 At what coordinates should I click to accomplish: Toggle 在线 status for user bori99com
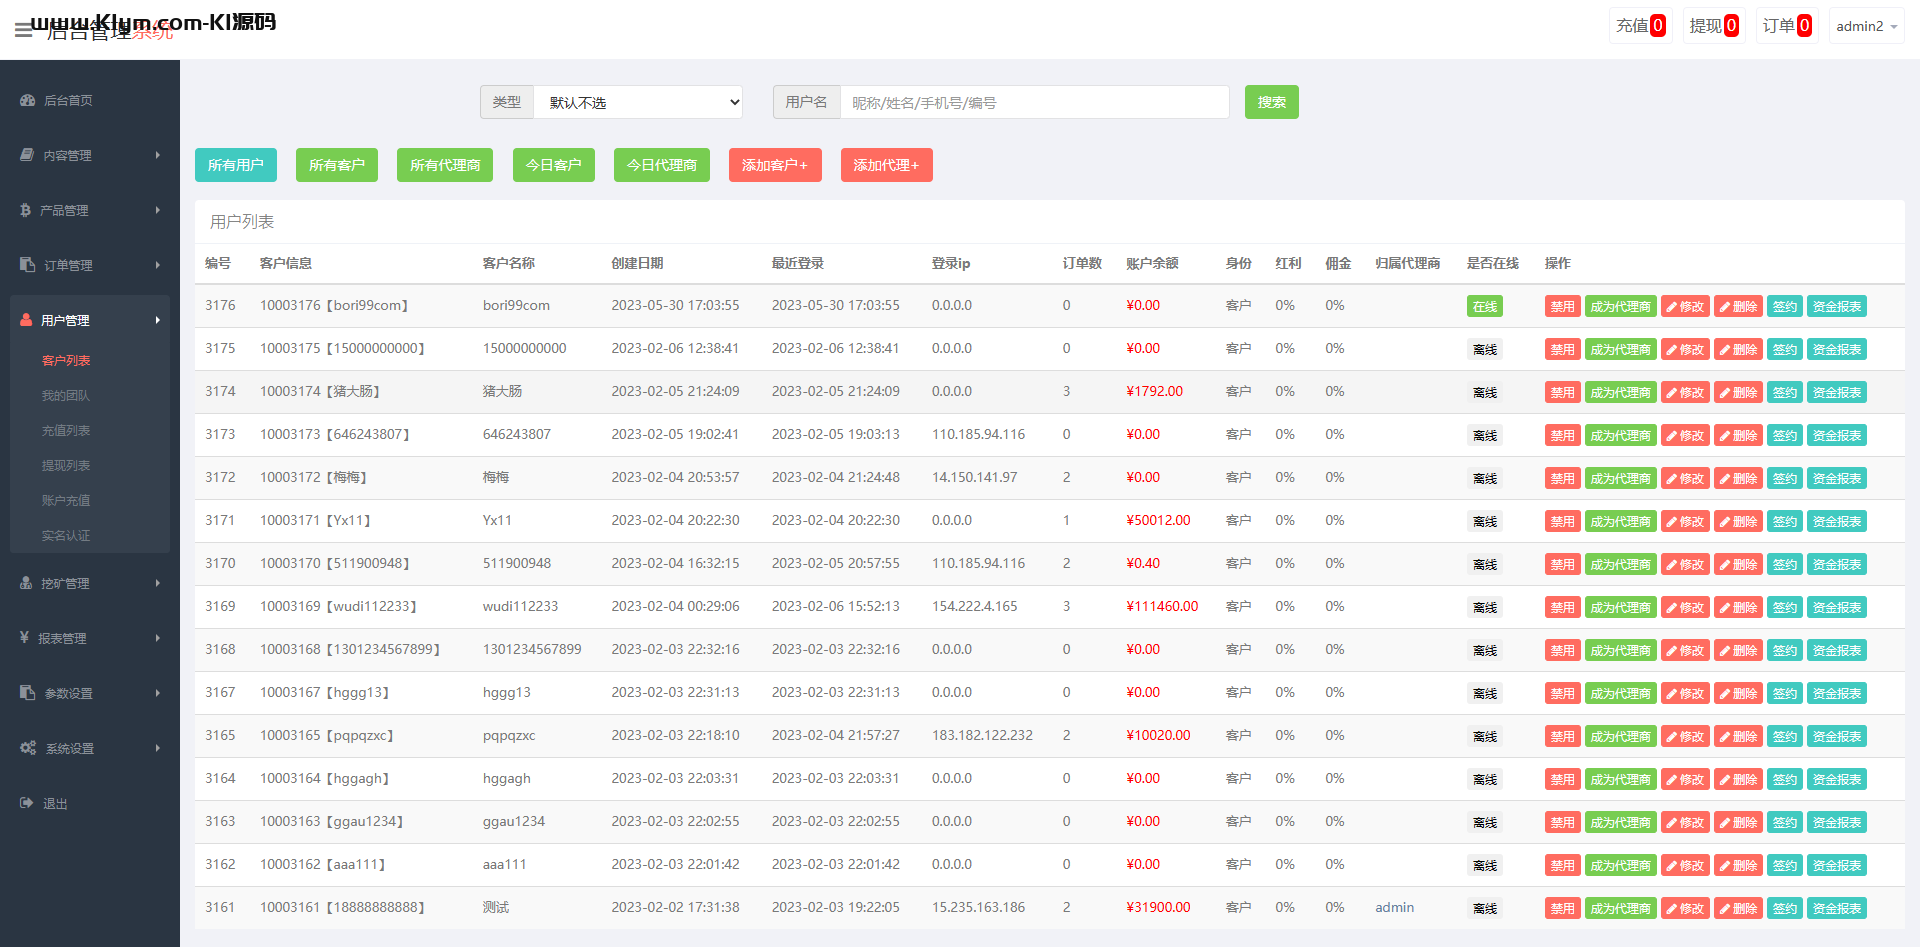click(1484, 307)
